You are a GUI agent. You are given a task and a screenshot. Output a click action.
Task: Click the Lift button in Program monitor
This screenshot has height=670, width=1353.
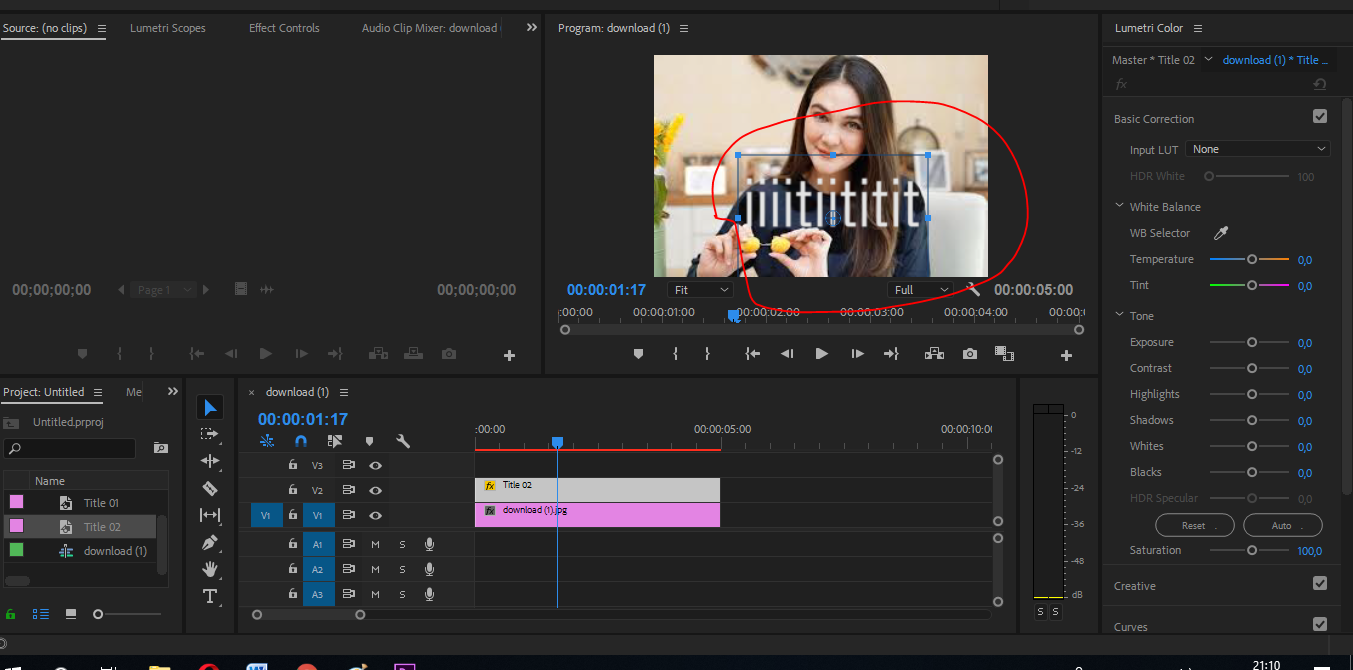[934, 354]
